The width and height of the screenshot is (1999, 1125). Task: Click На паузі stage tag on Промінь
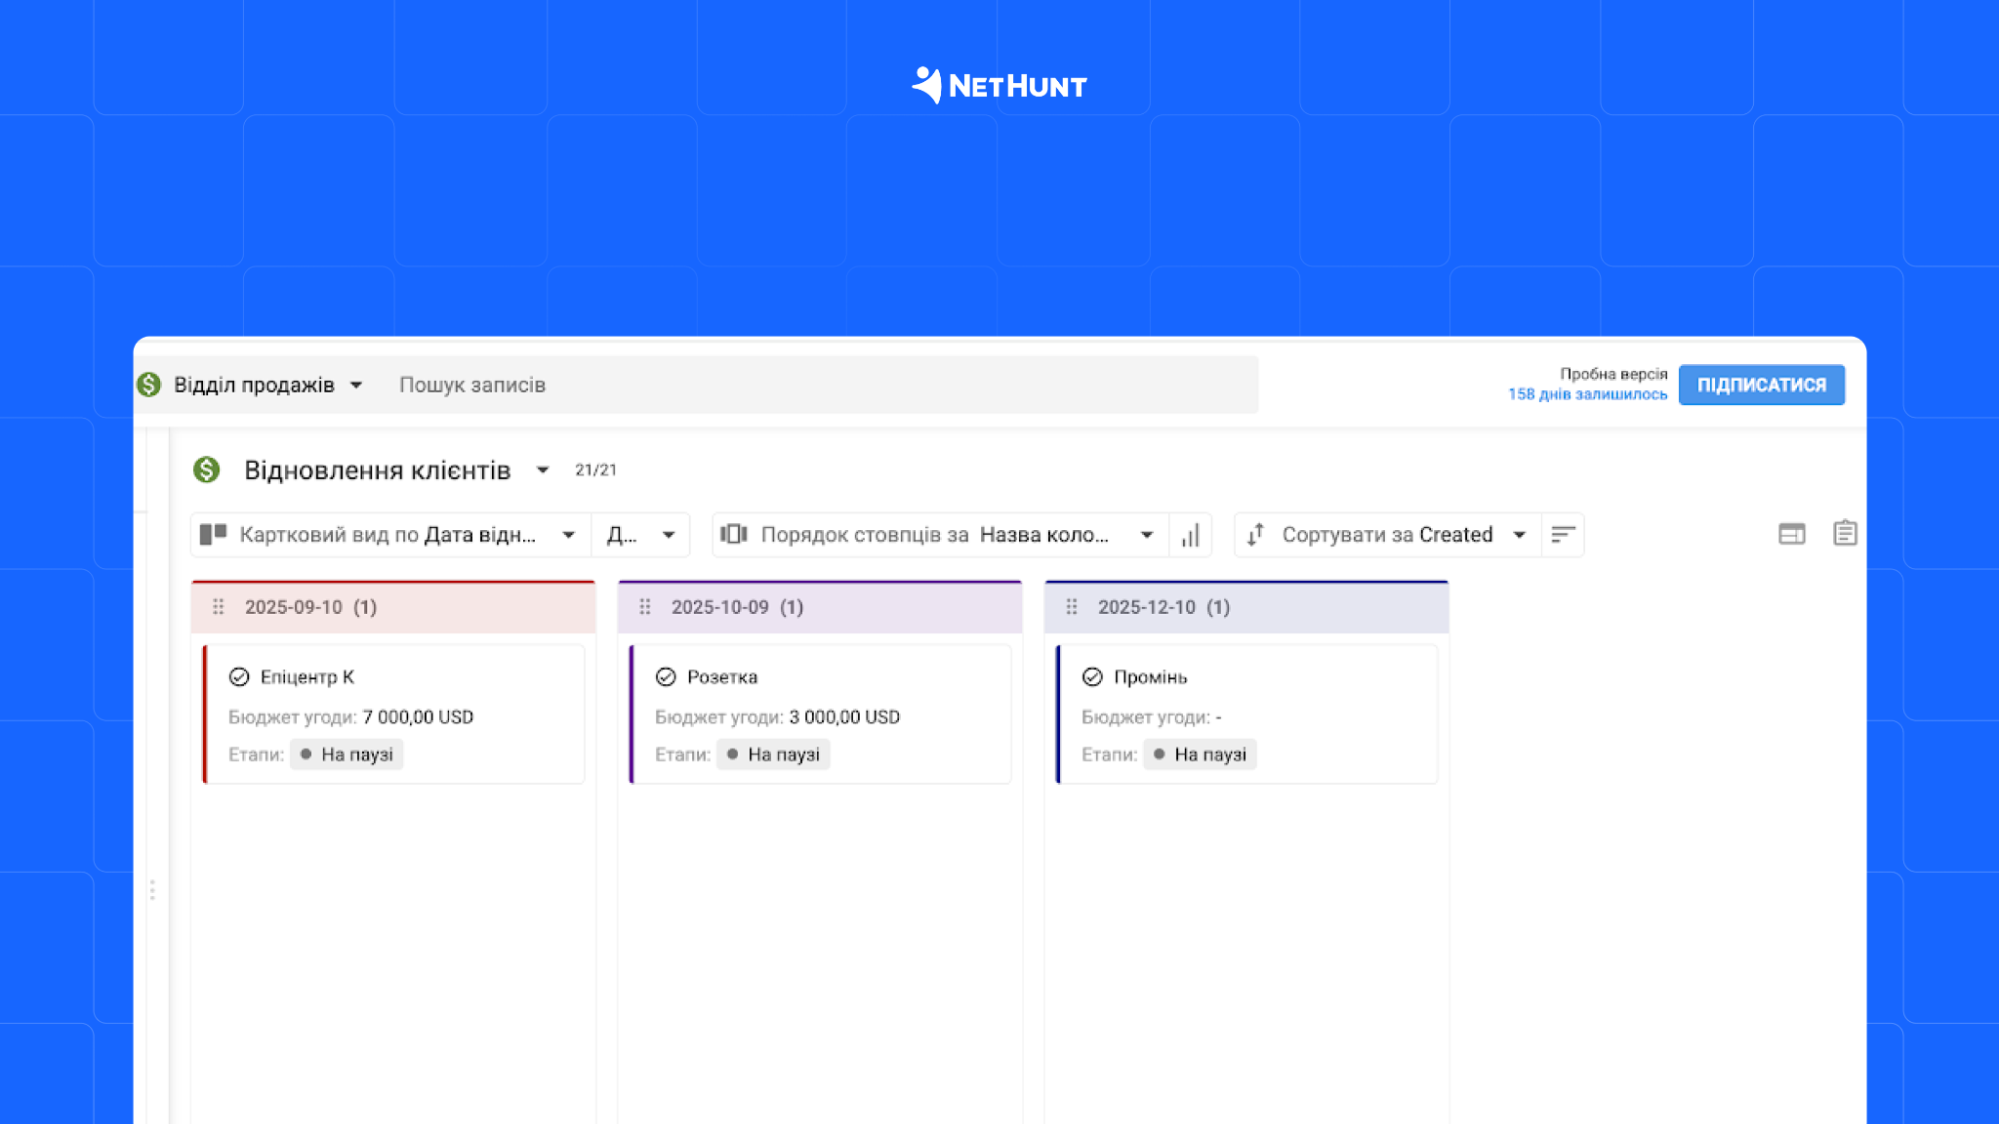tap(1200, 755)
